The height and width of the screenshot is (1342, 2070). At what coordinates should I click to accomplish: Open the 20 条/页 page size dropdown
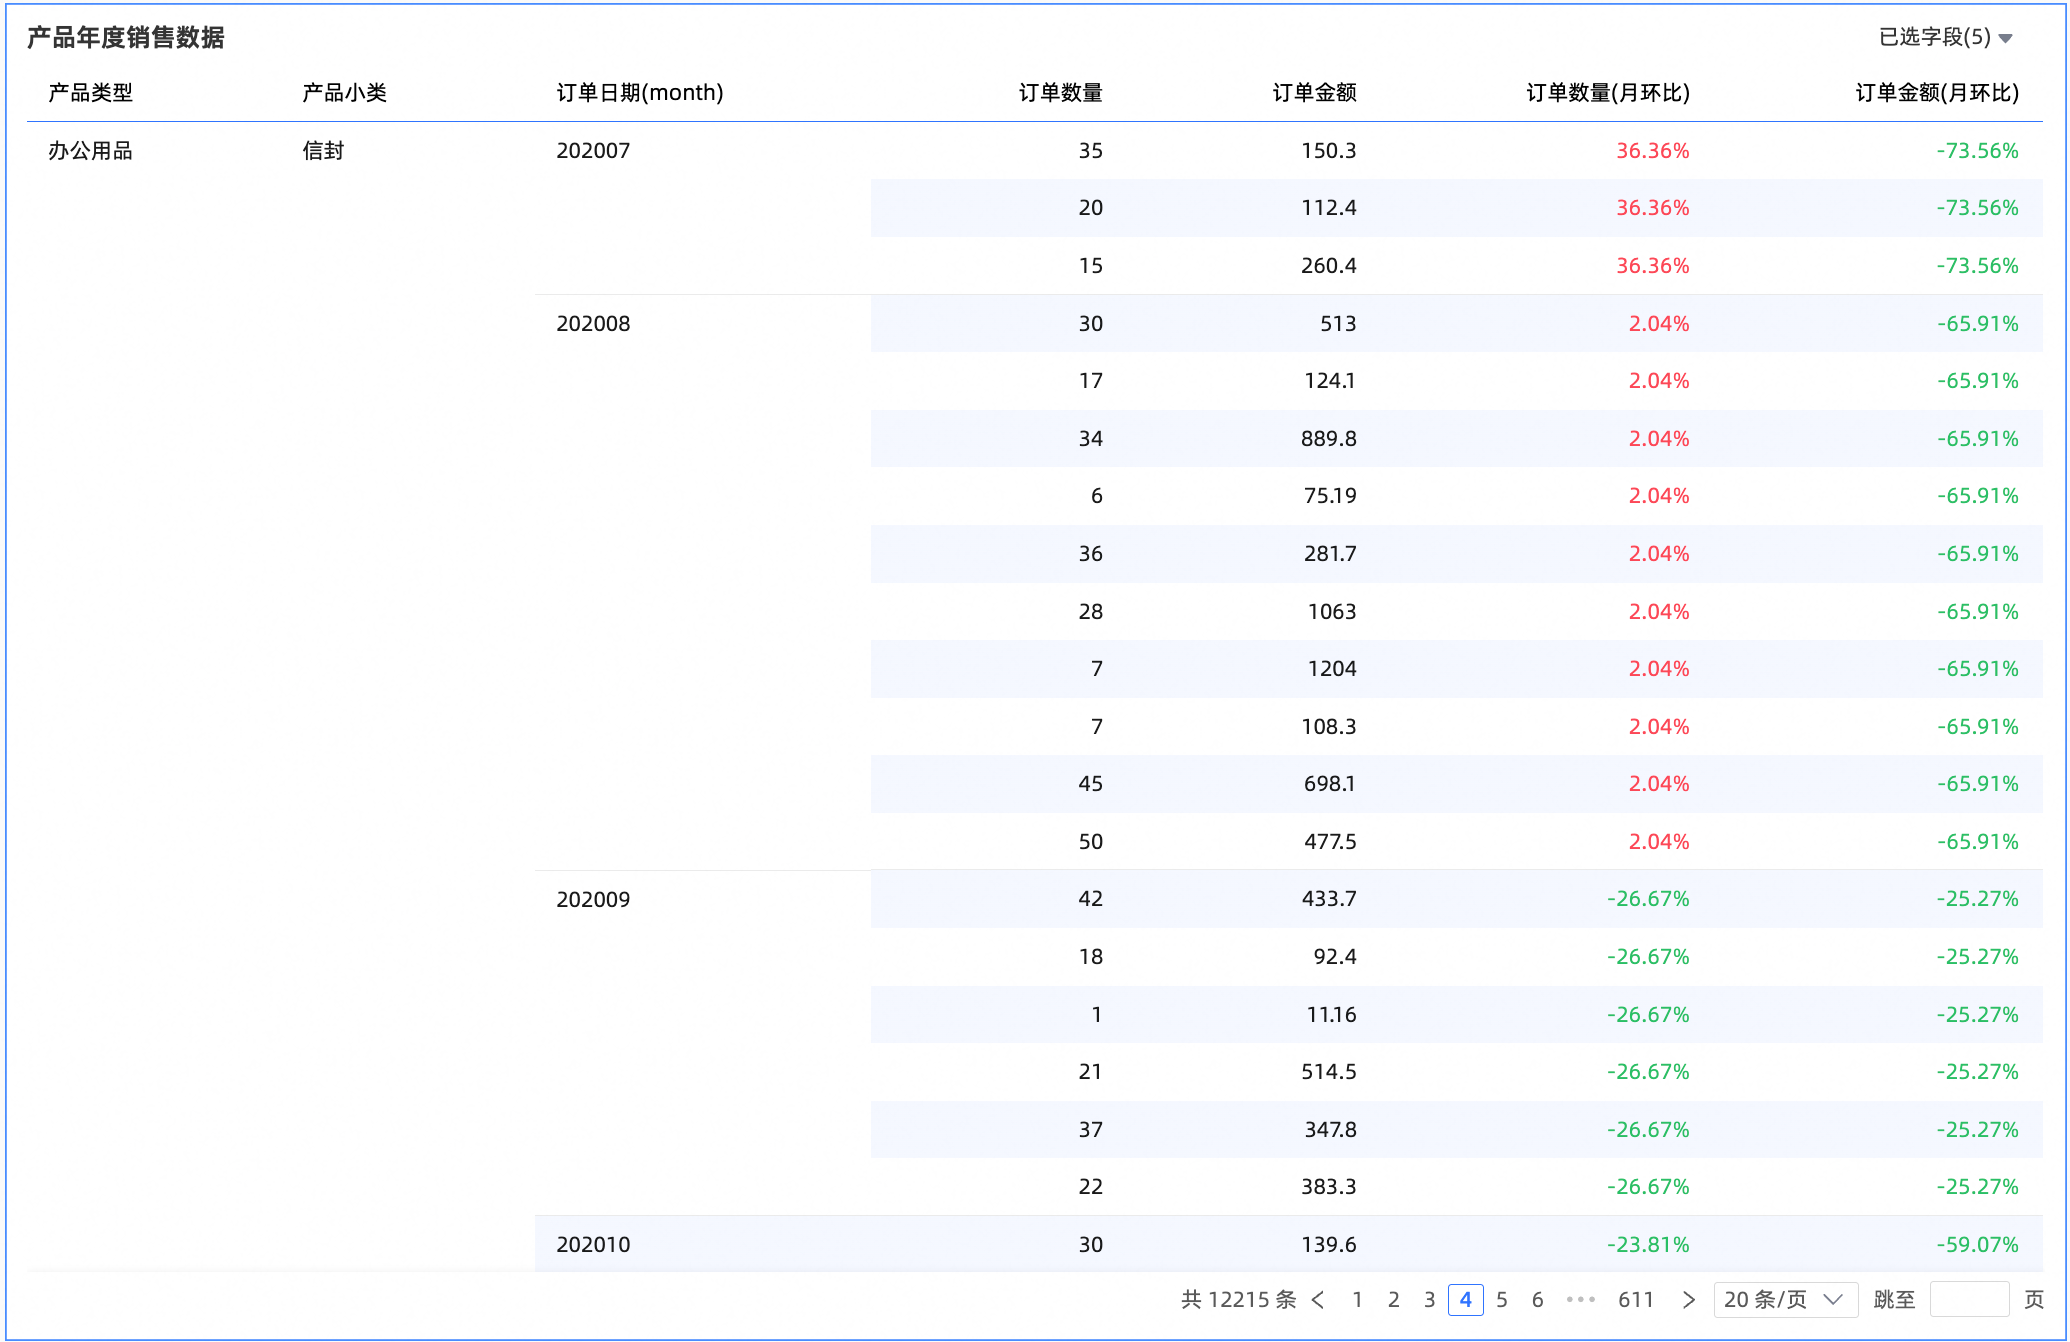click(1784, 1299)
